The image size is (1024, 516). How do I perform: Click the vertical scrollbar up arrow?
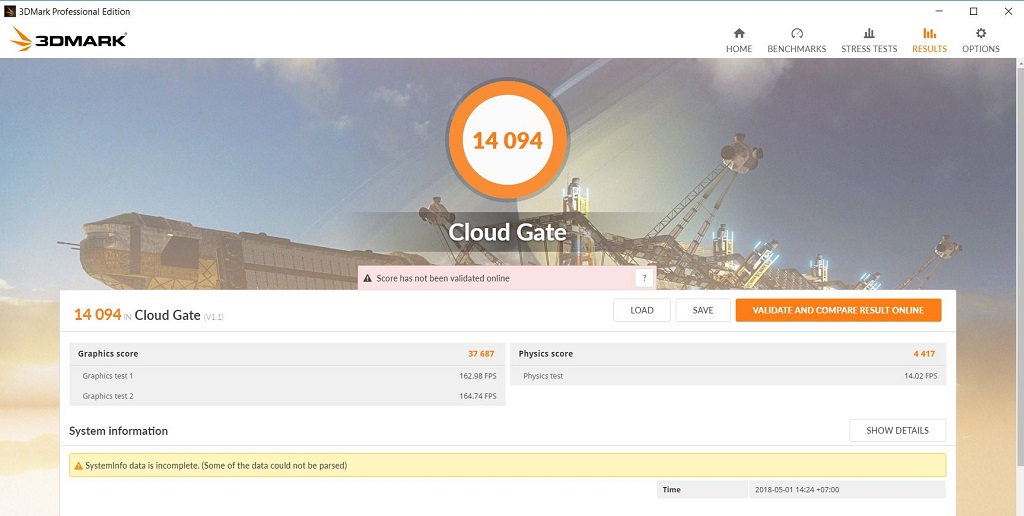[x=1019, y=63]
